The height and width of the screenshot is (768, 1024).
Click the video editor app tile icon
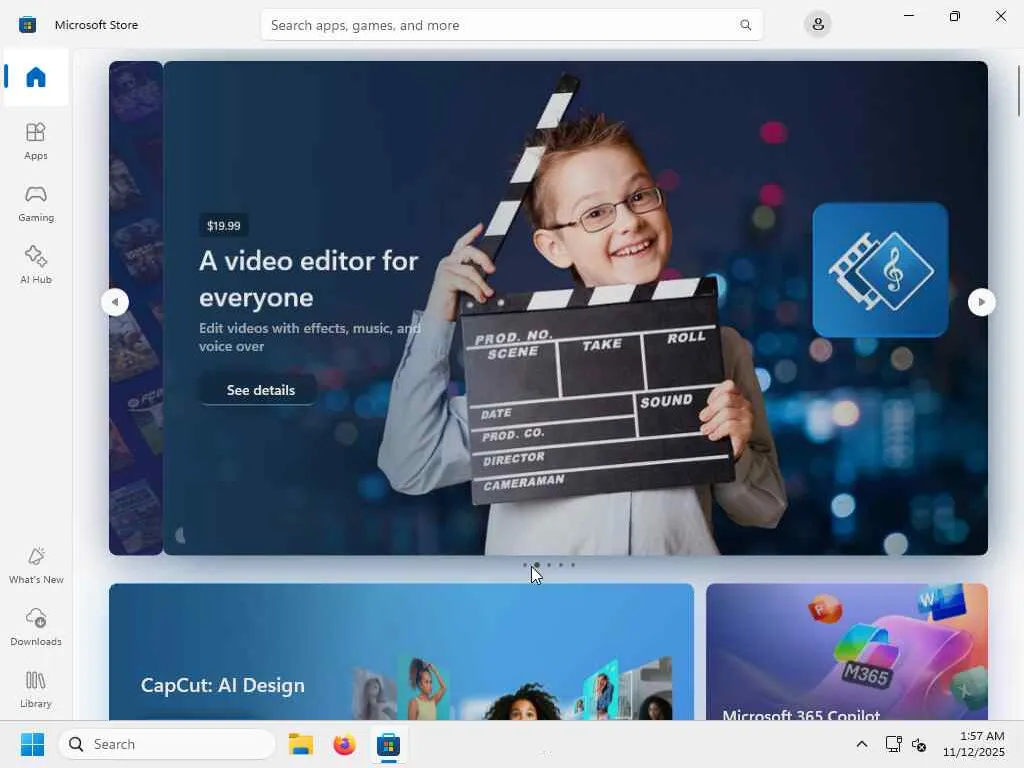880,270
